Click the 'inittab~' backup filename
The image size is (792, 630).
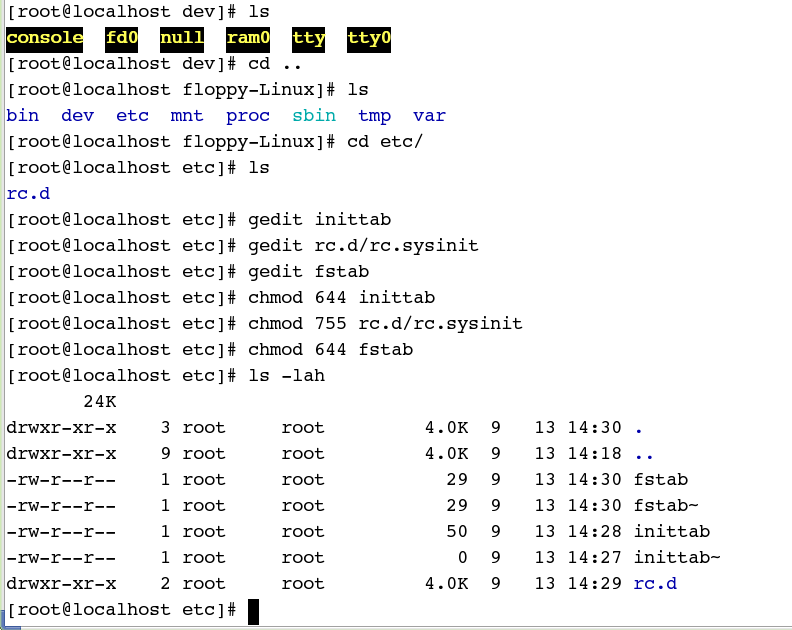(677, 558)
